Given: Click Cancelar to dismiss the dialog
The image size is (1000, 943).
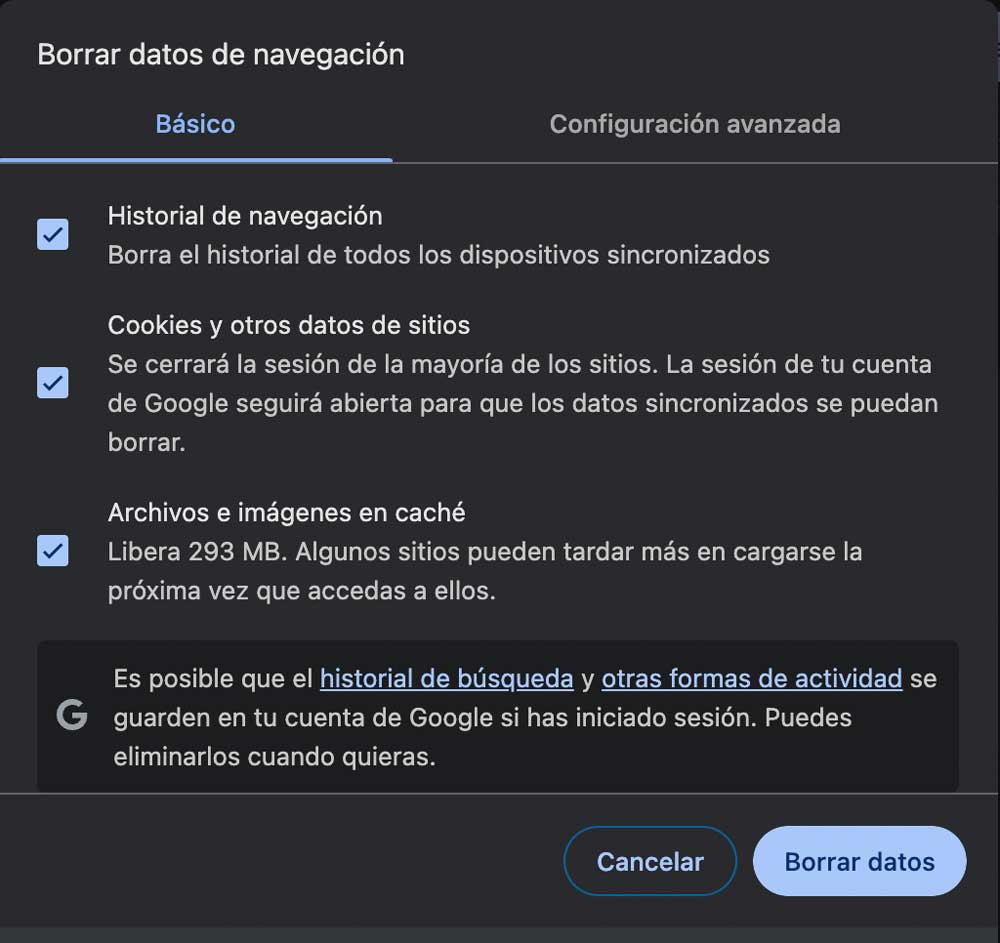Looking at the screenshot, I should point(650,861).
